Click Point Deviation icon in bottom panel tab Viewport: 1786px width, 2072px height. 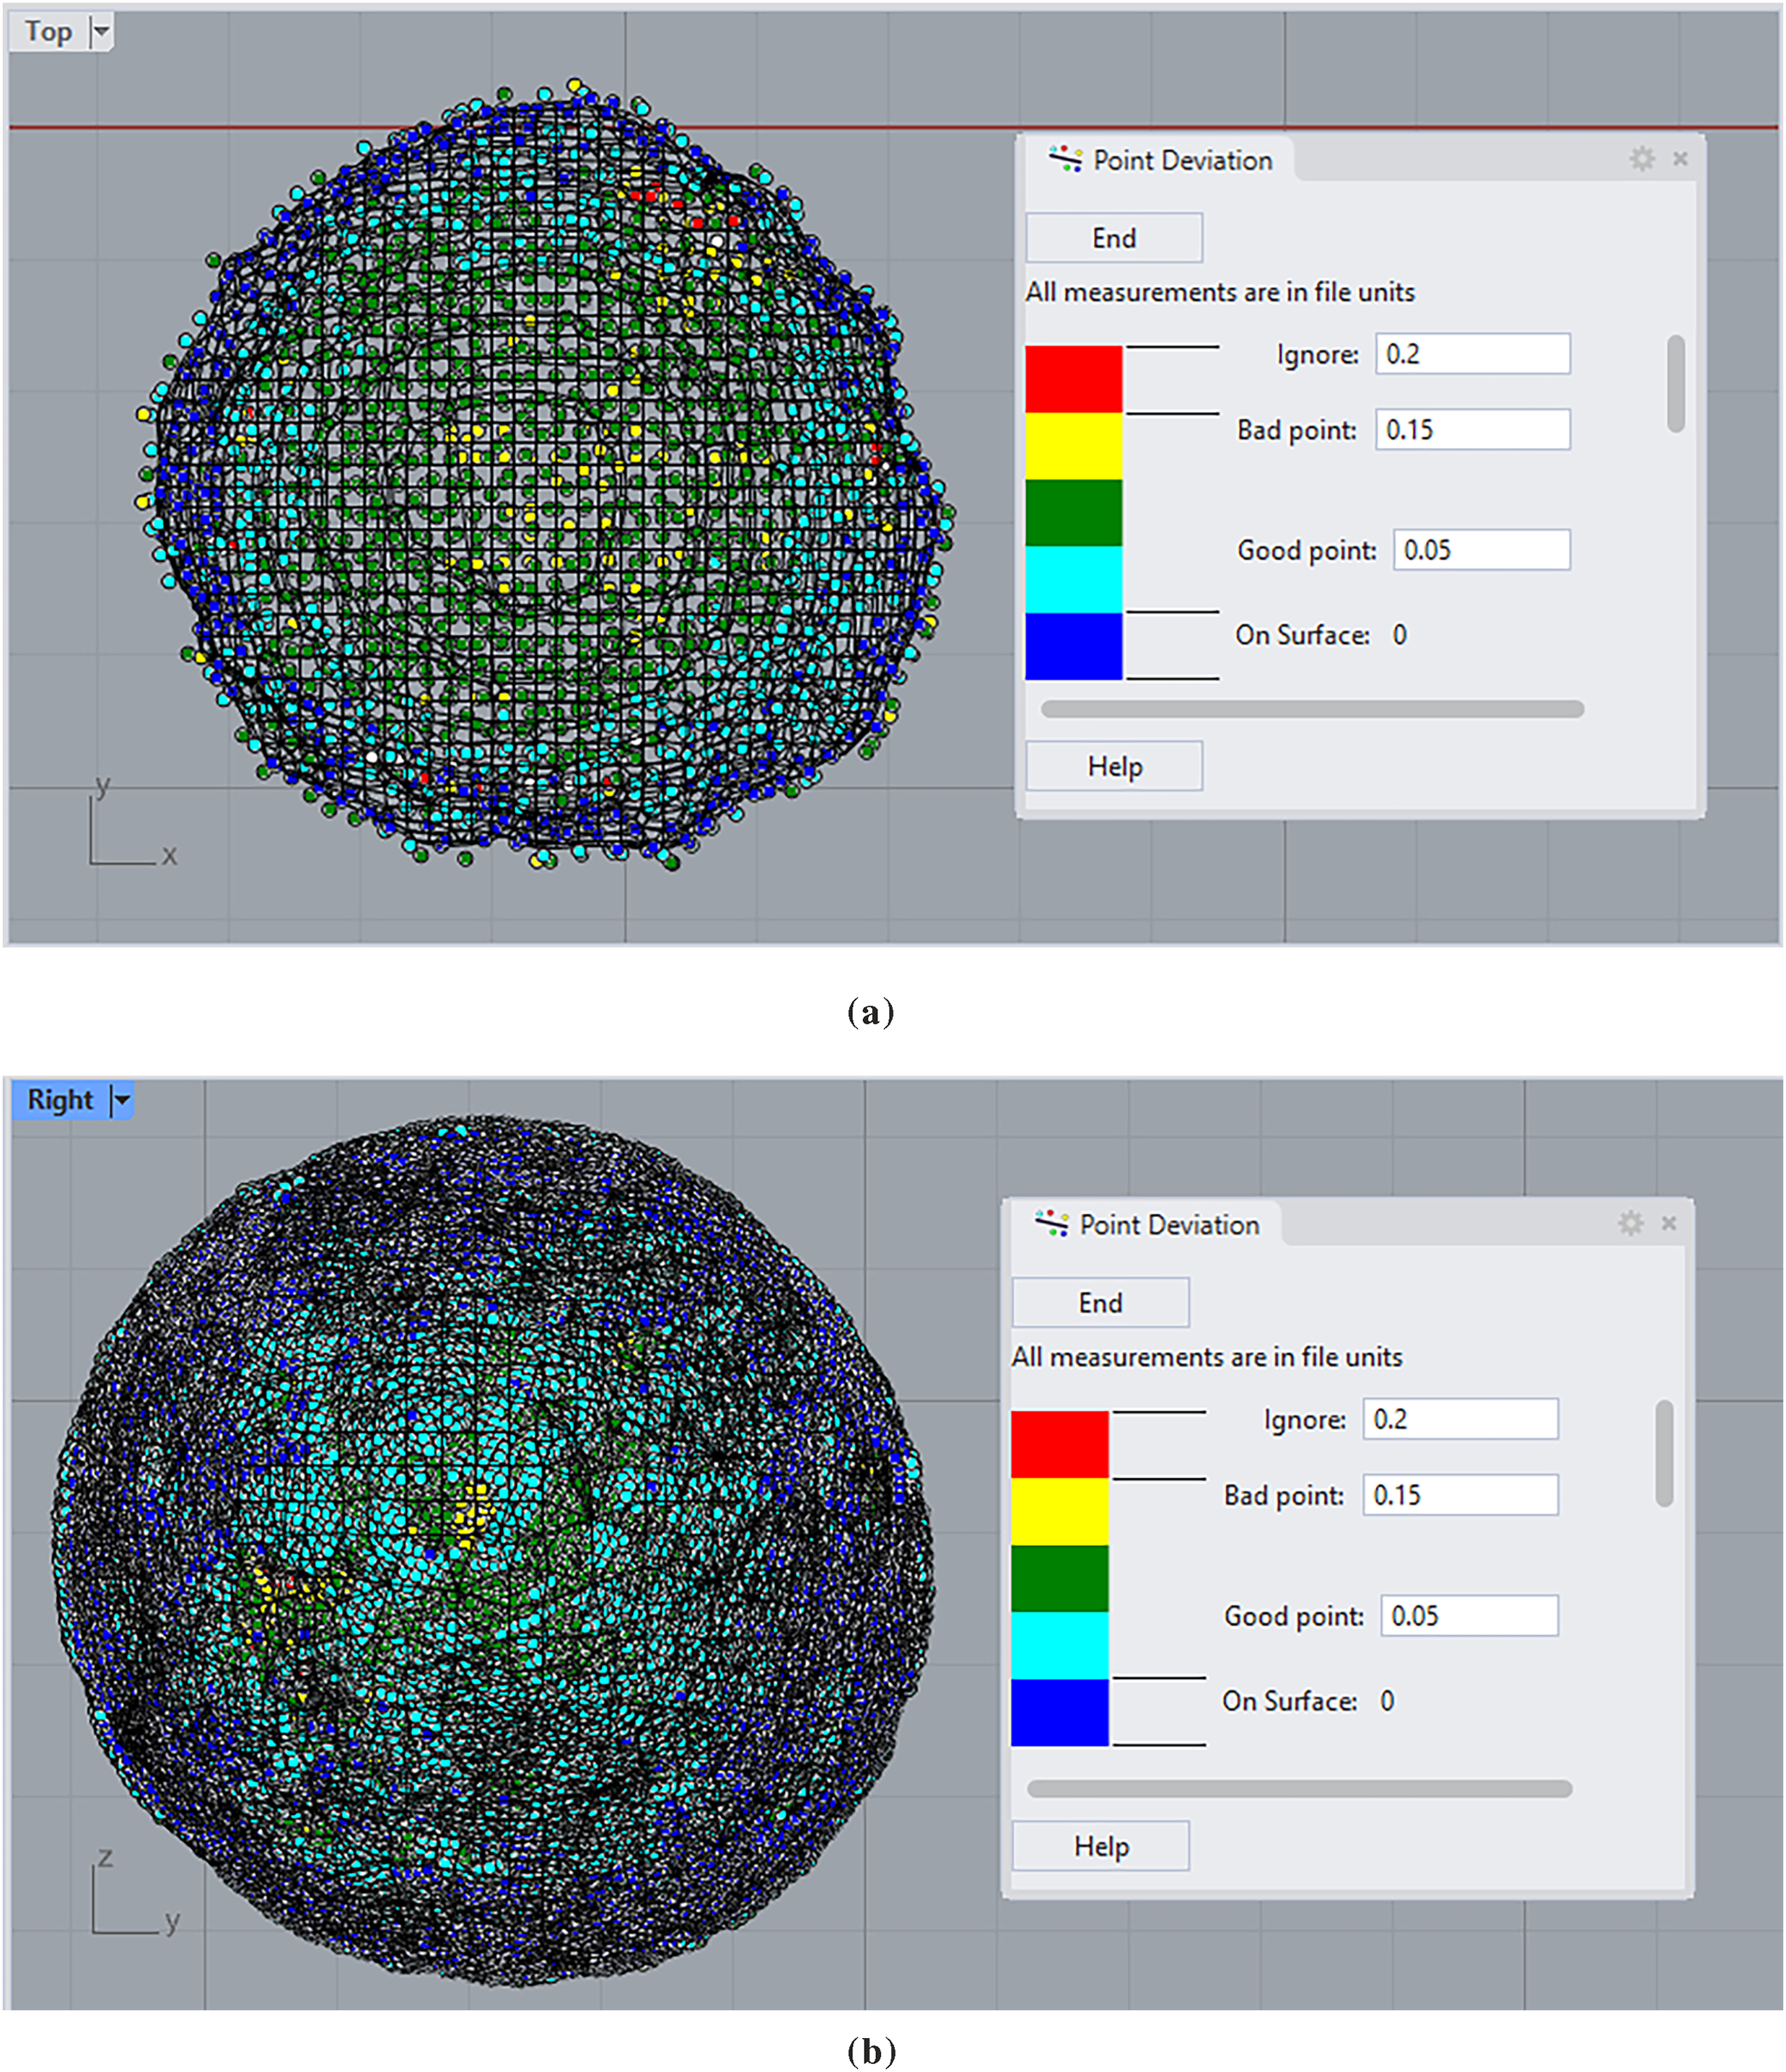pos(1051,1223)
